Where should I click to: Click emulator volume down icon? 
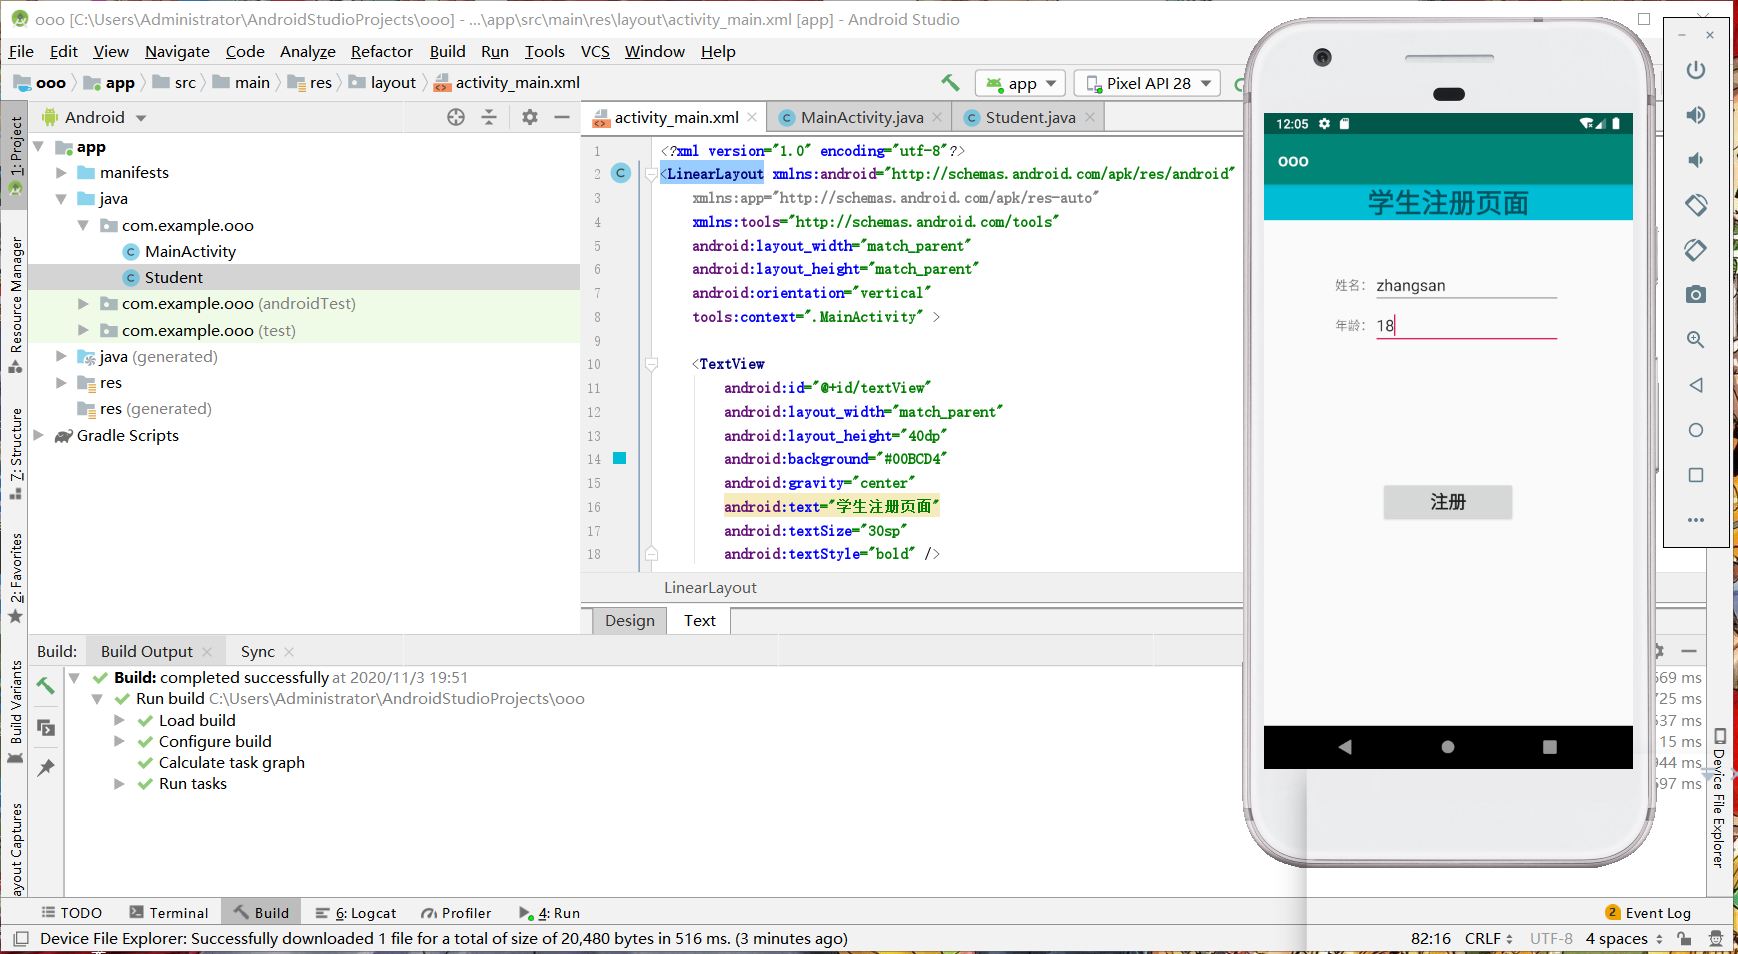1696,160
